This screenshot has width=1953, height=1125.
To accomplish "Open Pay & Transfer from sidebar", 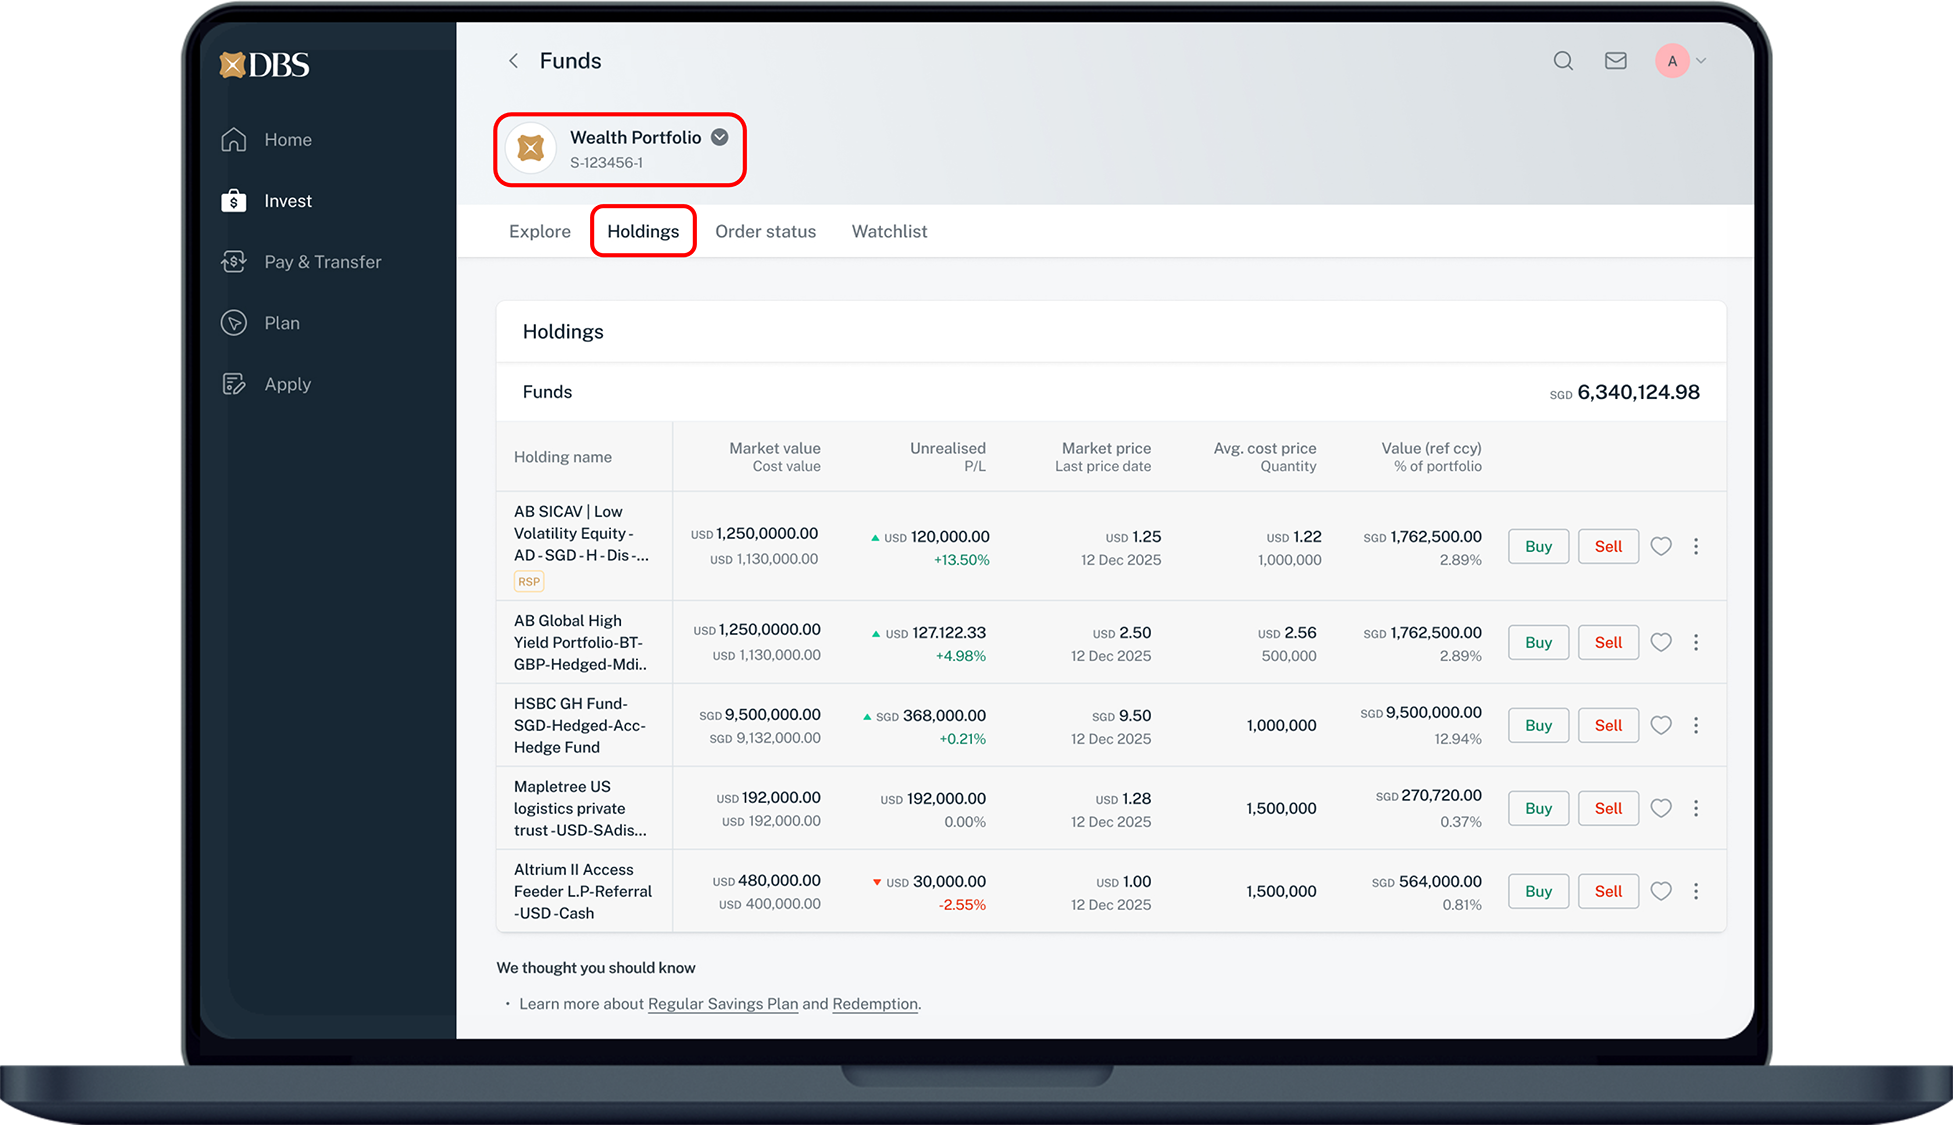I will (322, 262).
